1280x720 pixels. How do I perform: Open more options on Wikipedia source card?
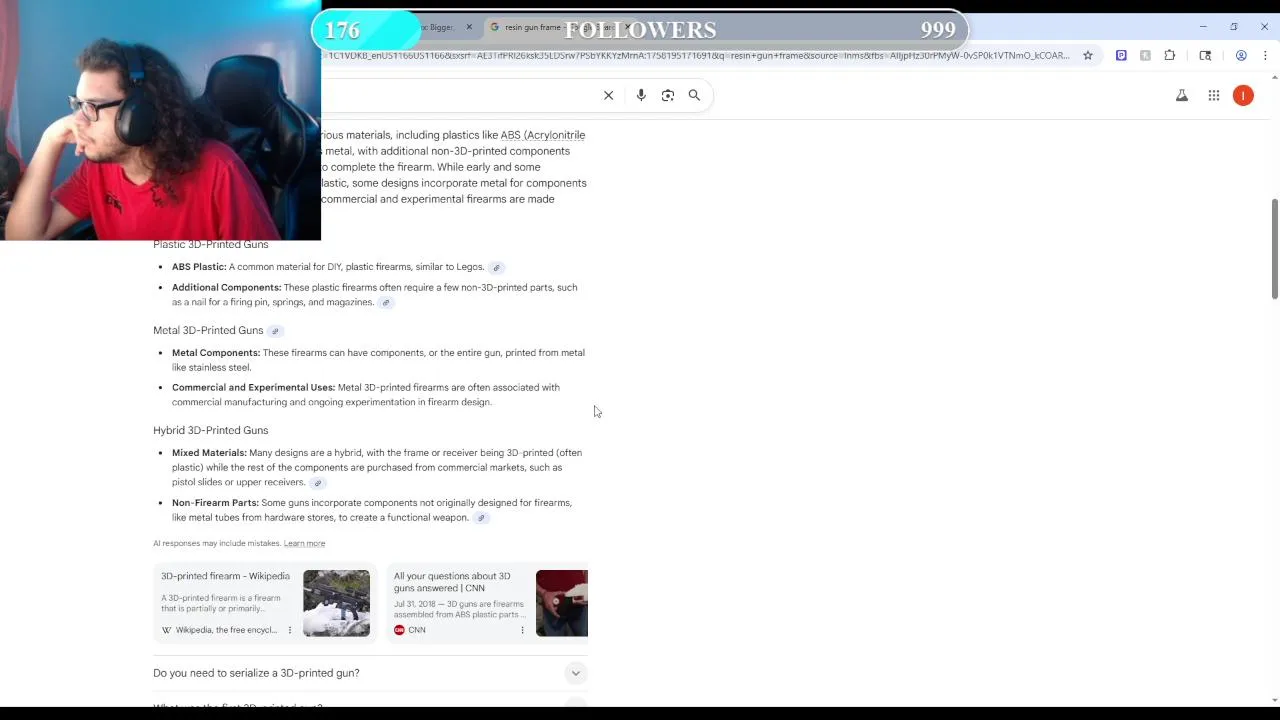(x=290, y=630)
